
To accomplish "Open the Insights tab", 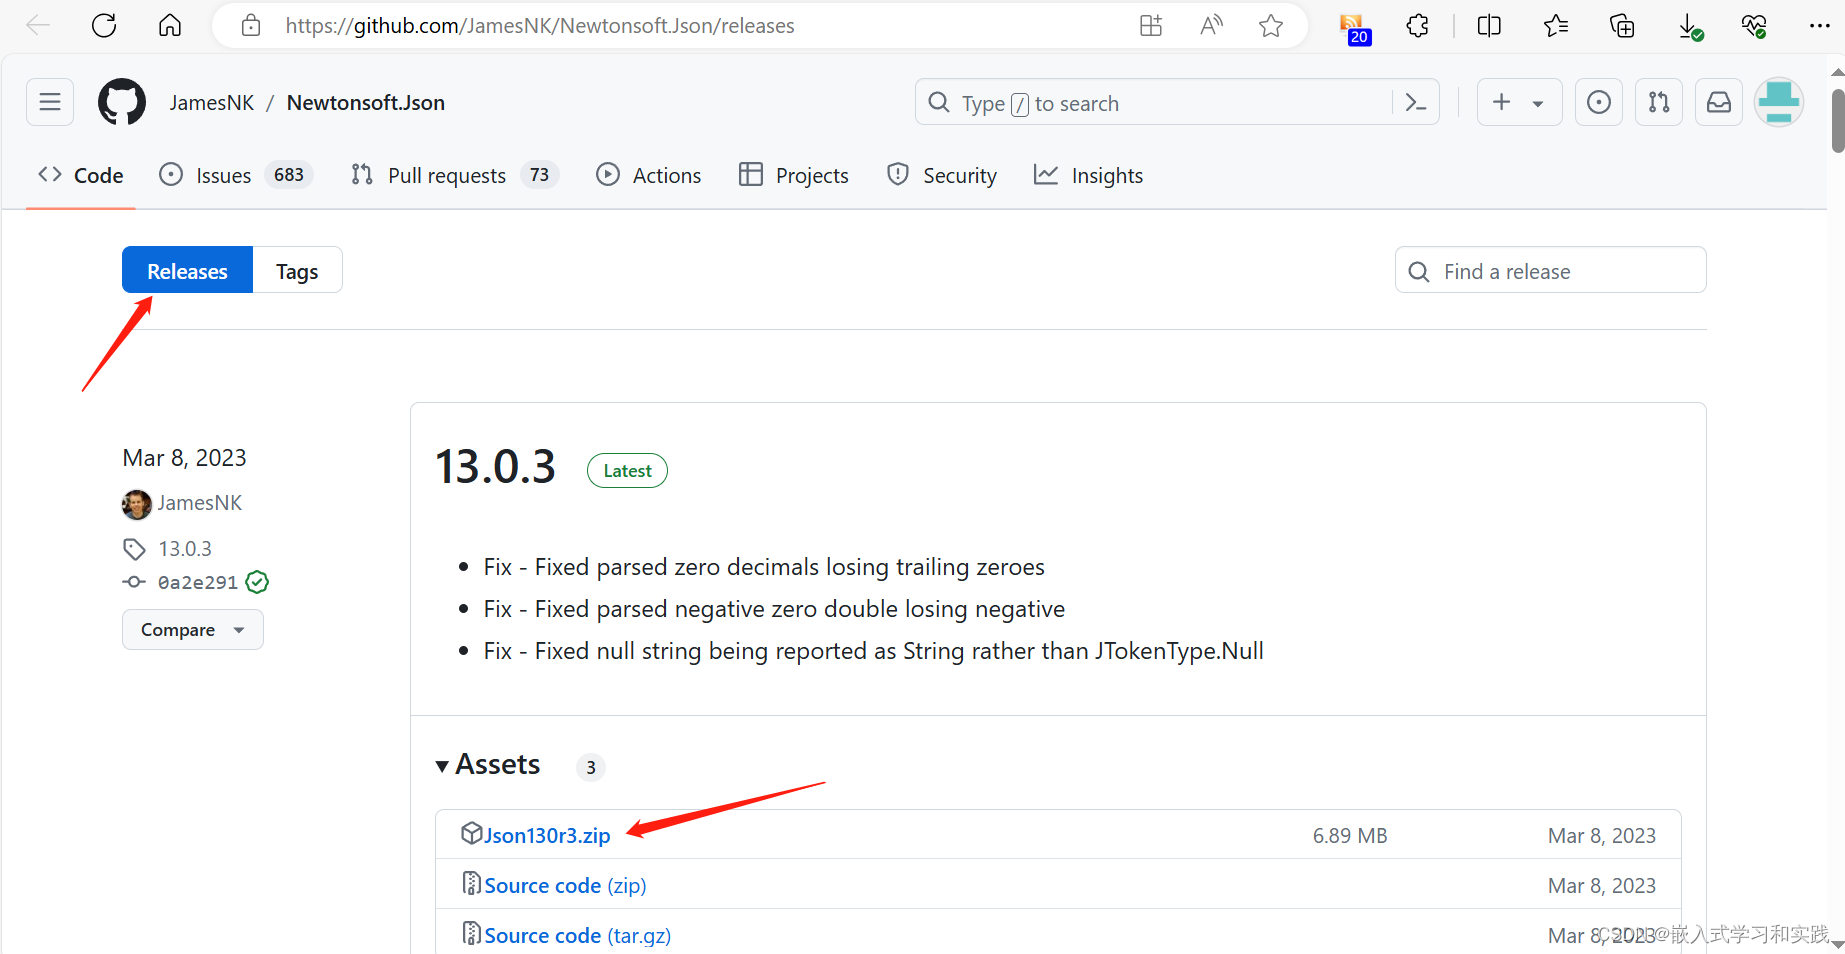I will (1088, 175).
